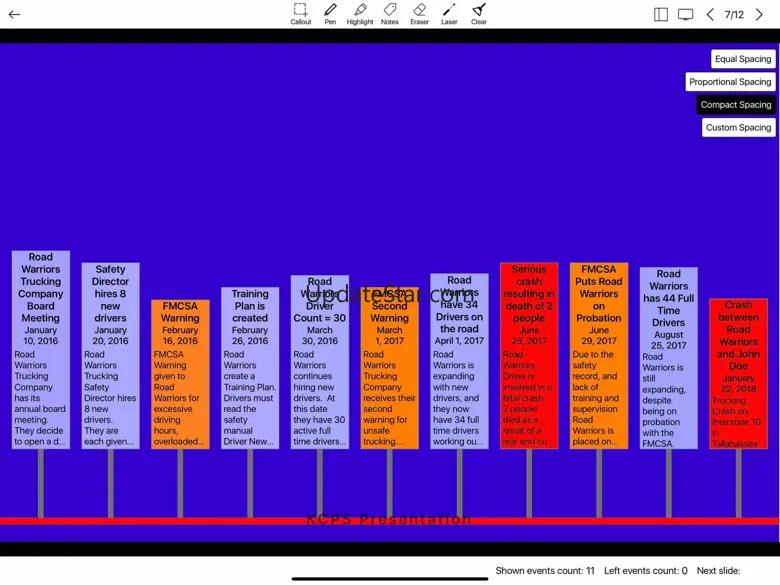The width and height of the screenshot is (780, 585).
Task: Choose Equal Spacing layout
Action: pos(743,59)
